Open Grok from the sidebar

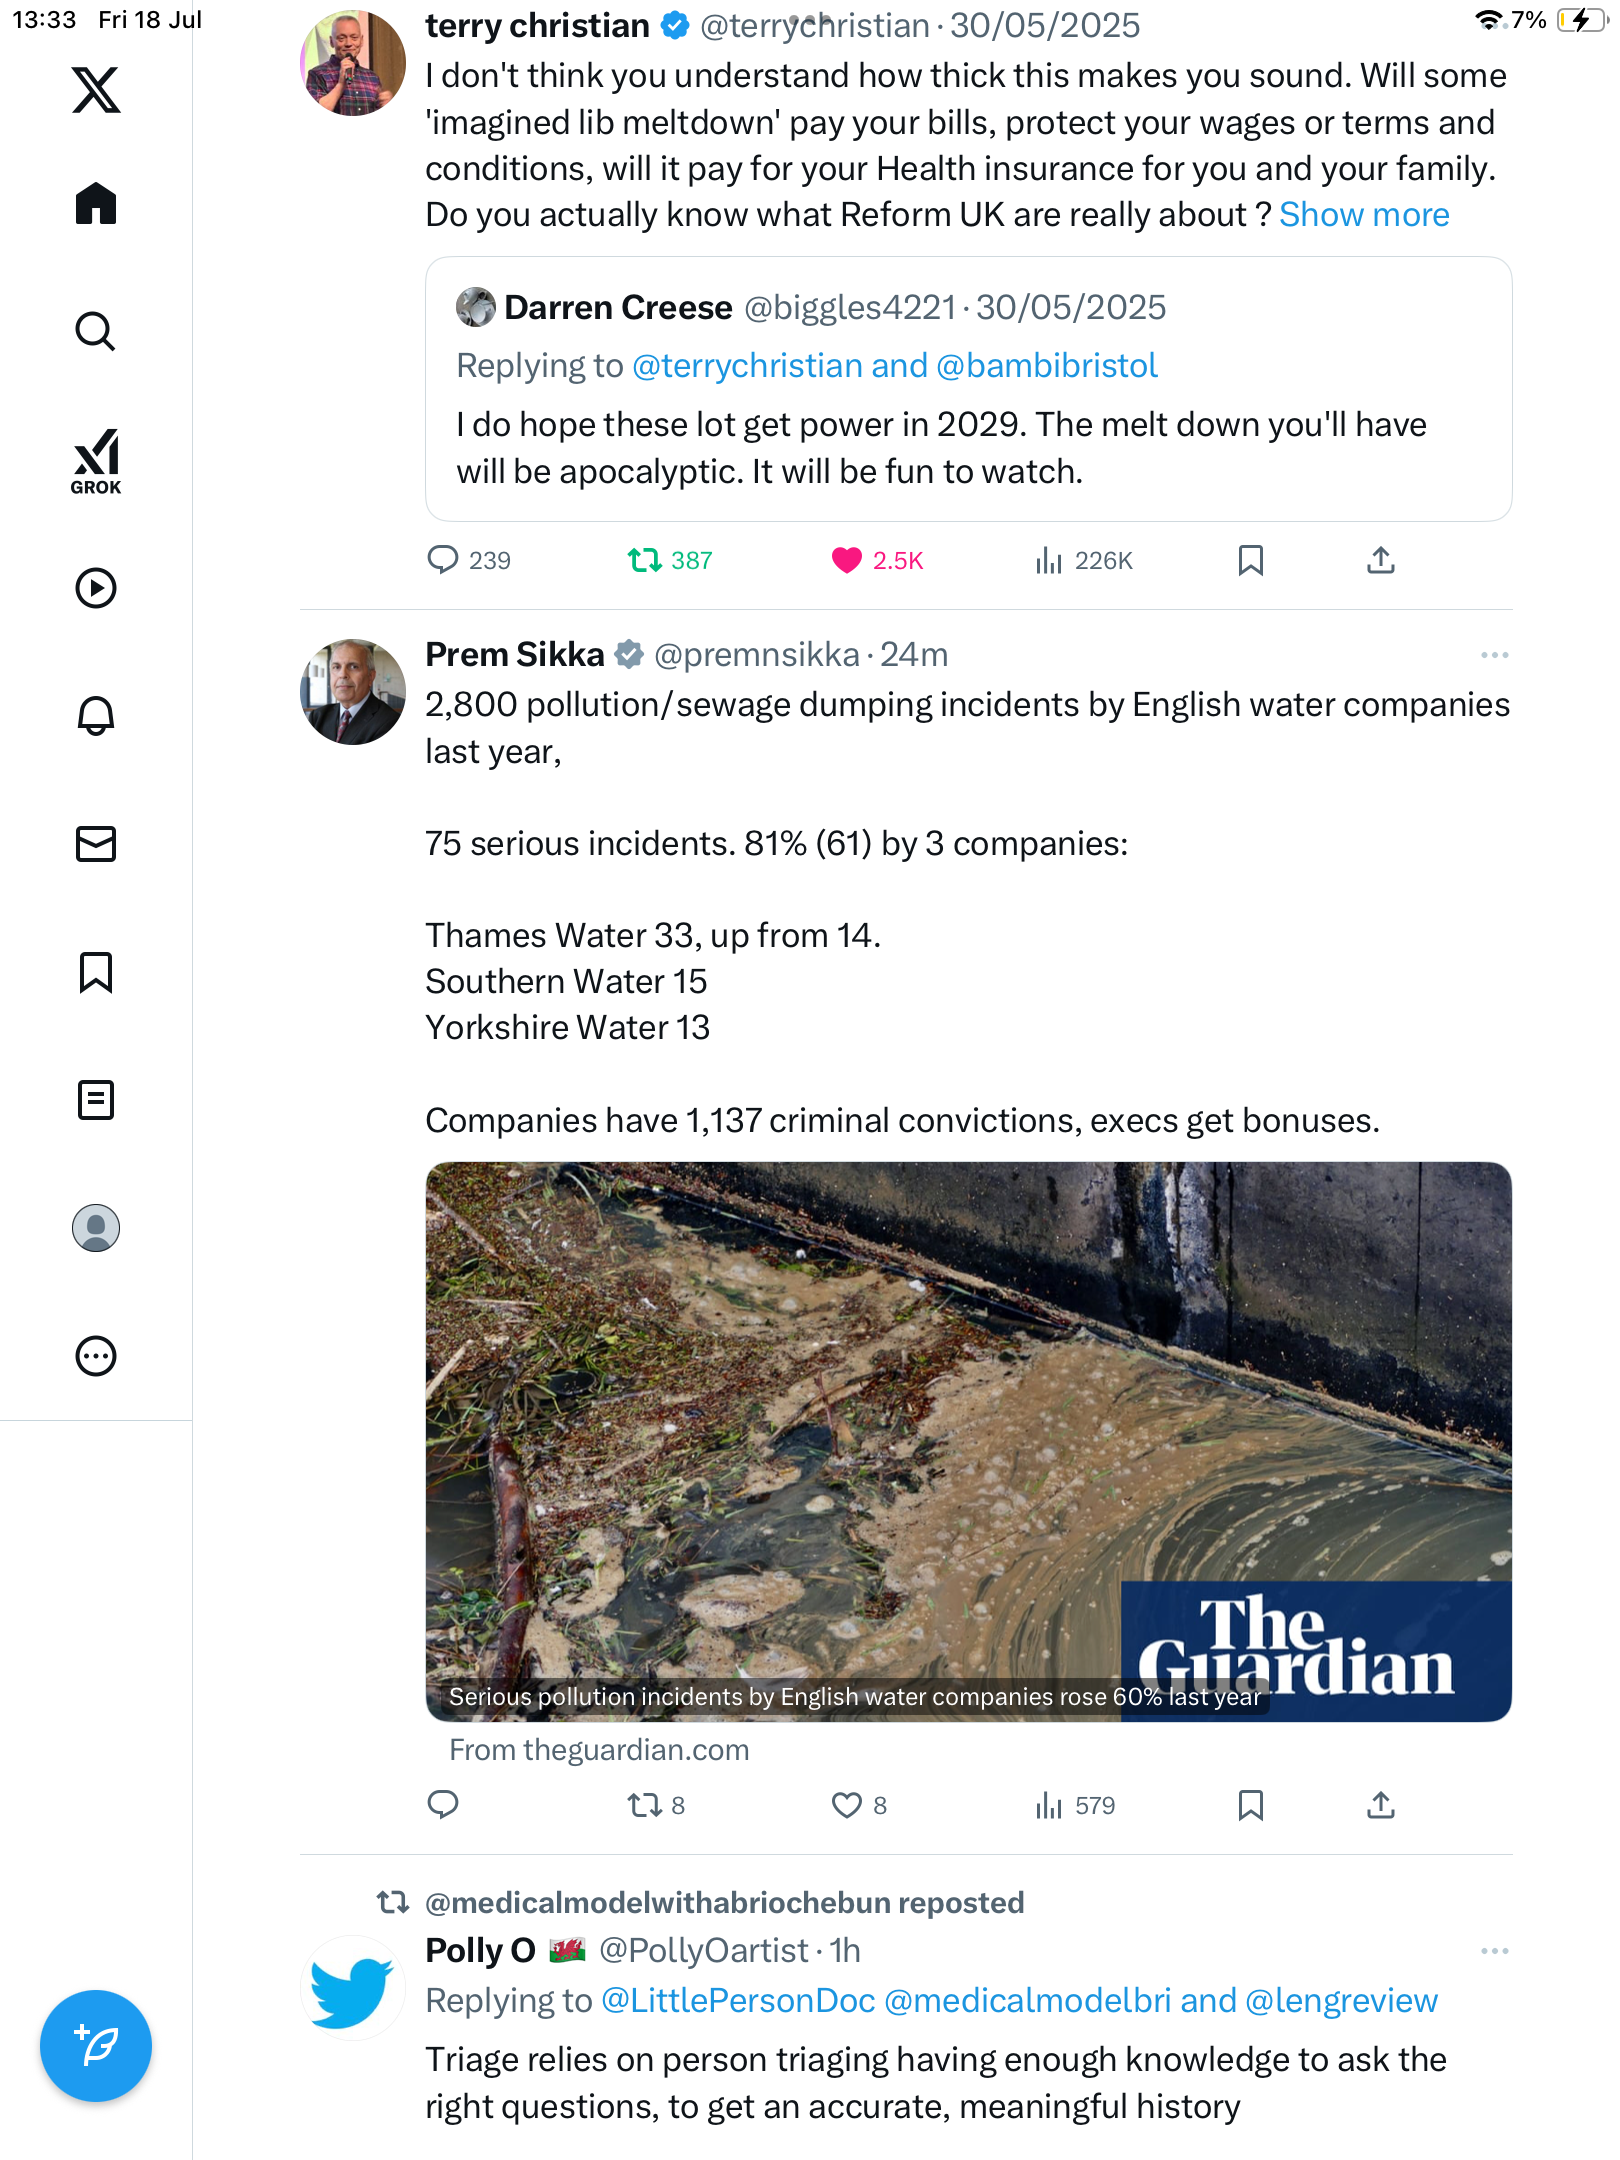coord(96,462)
